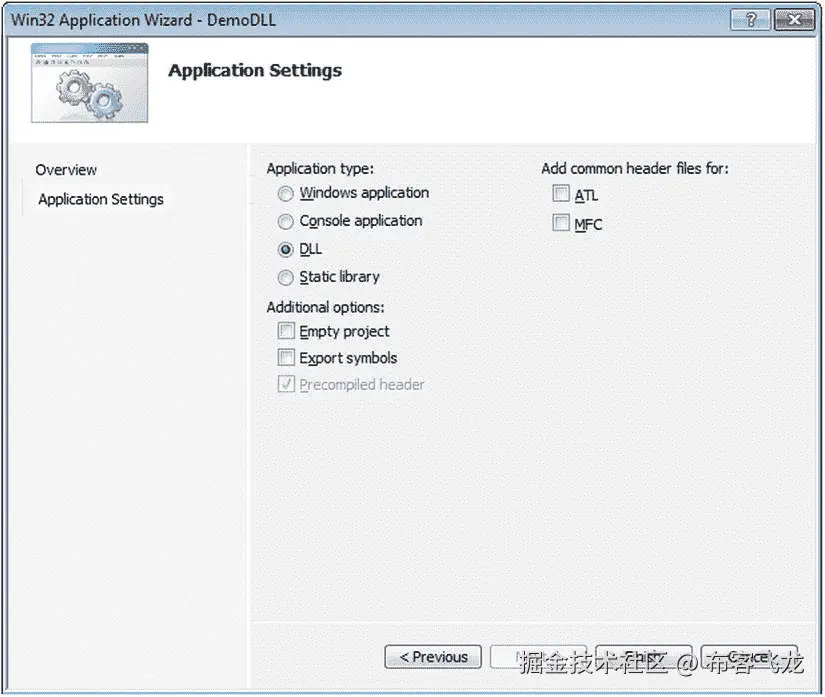Click the wizard help question mark button

coord(750,20)
